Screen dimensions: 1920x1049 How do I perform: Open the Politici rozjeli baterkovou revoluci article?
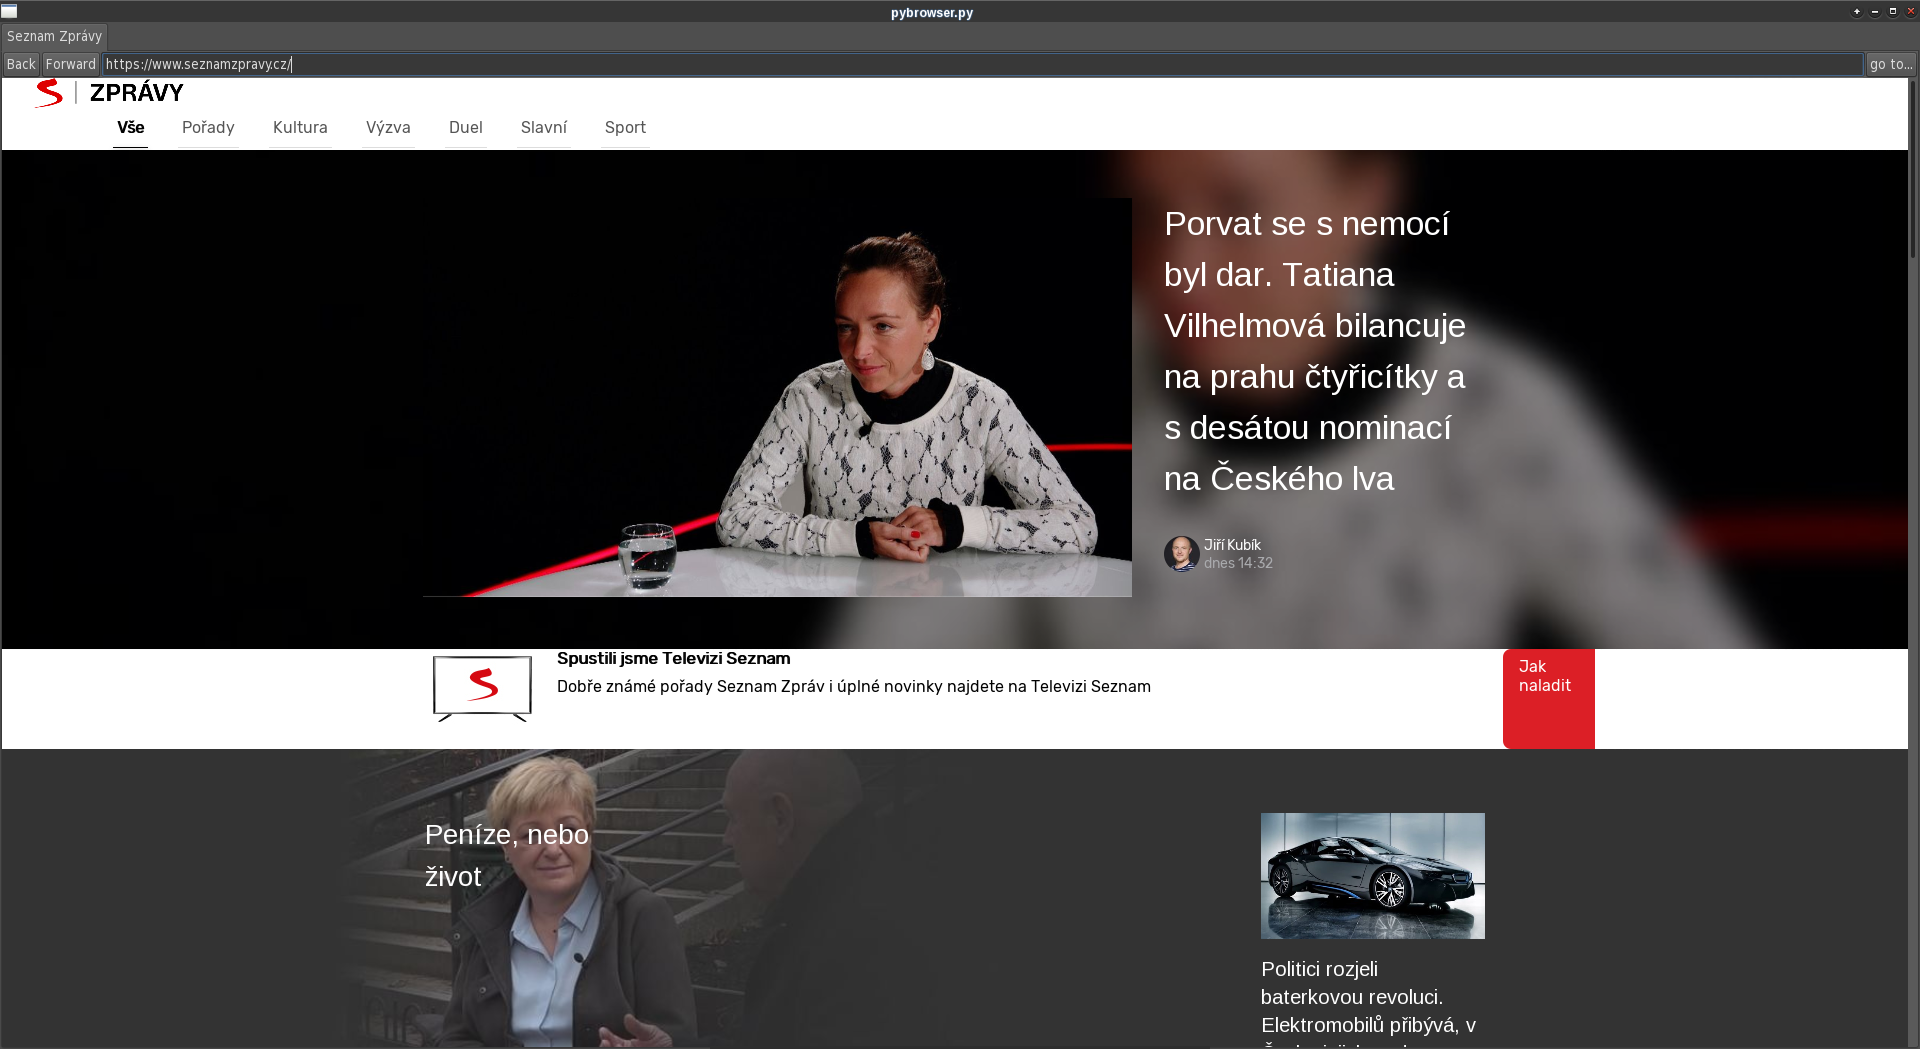pos(1368,1003)
